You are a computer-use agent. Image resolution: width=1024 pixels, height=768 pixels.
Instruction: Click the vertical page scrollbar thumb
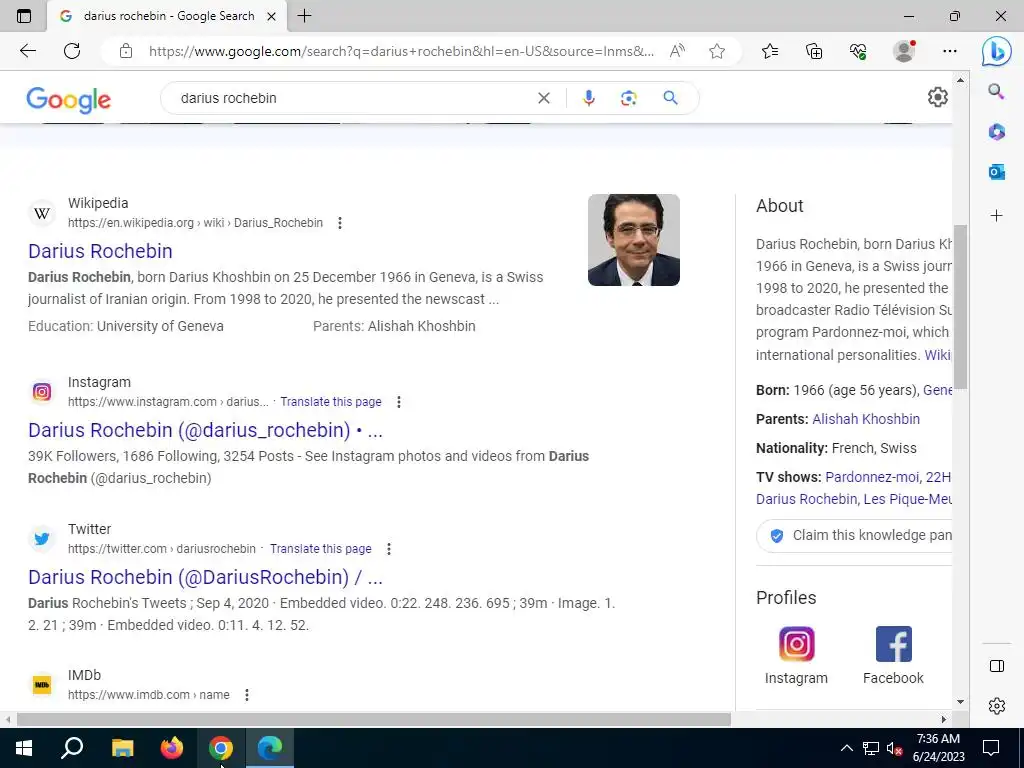(x=960, y=307)
